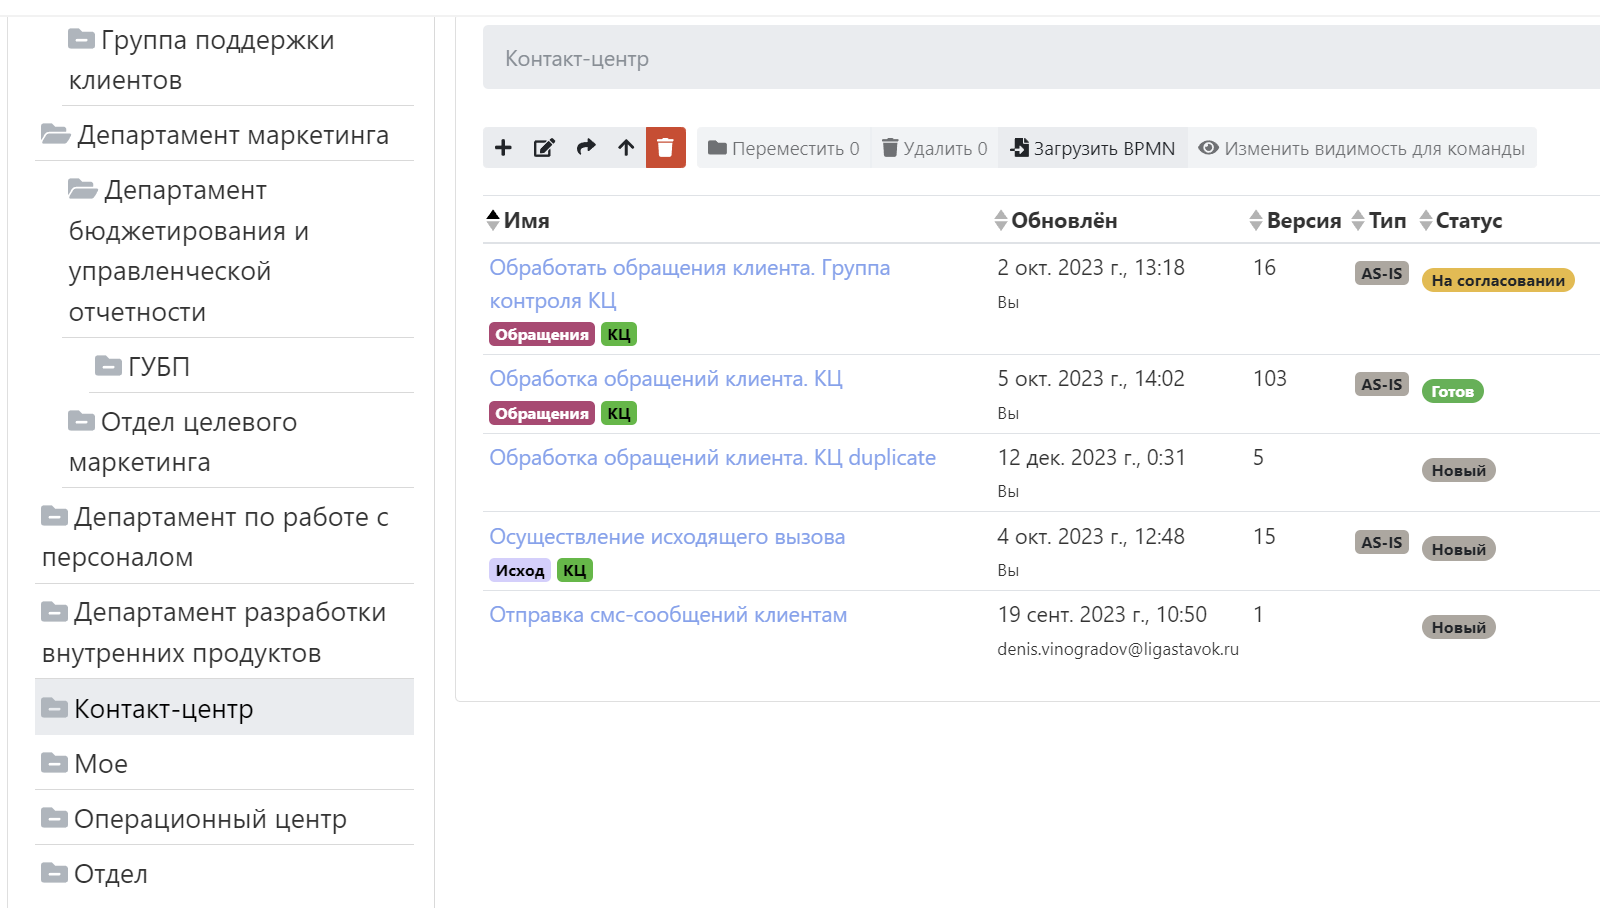Click Удалить 0 button
The height and width of the screenshot is (908, 1600).
coord(934,148)
